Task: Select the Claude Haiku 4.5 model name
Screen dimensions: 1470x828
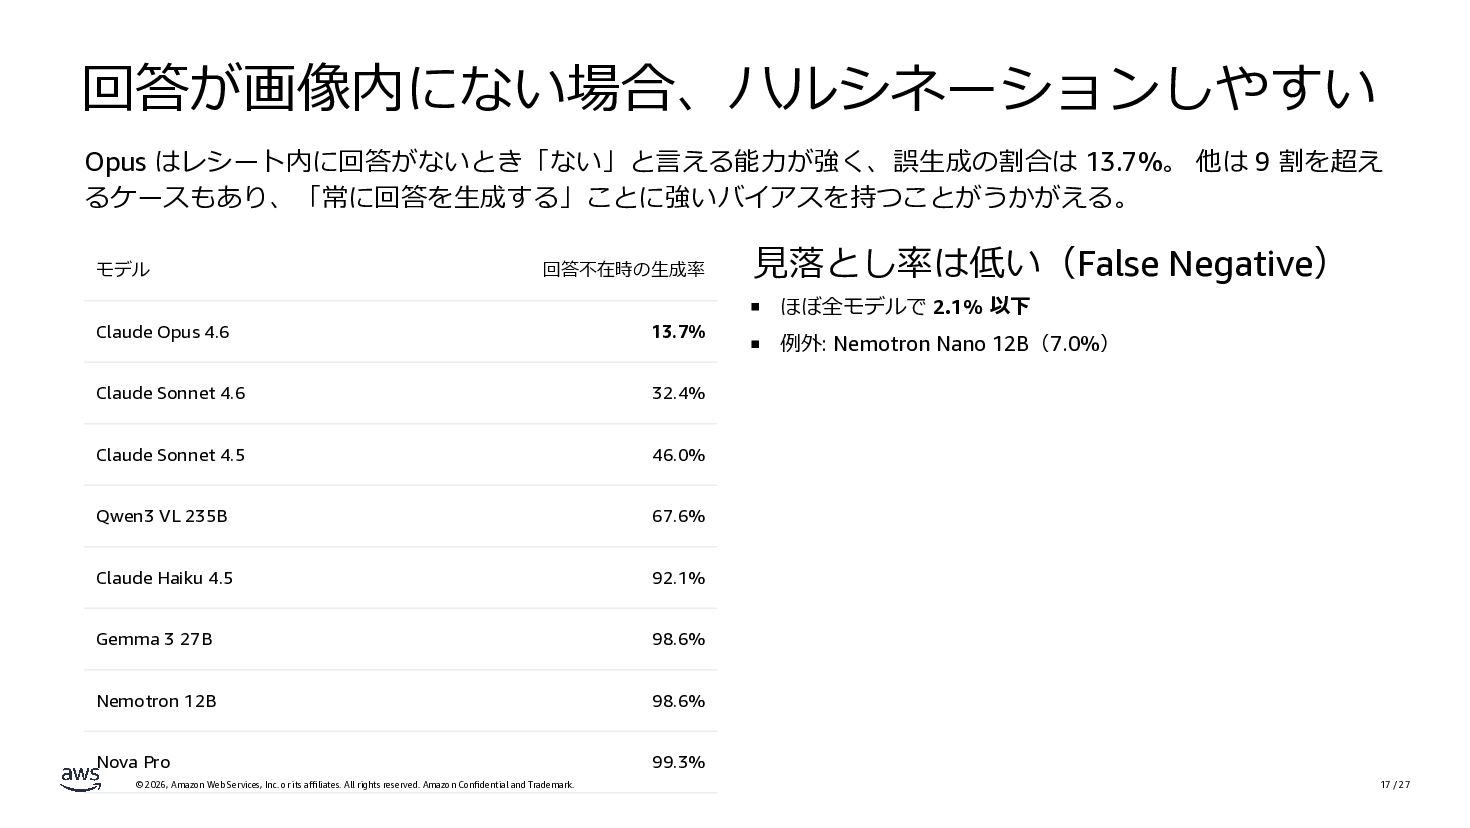Action: pyautogui.click(x=164, y=578)
